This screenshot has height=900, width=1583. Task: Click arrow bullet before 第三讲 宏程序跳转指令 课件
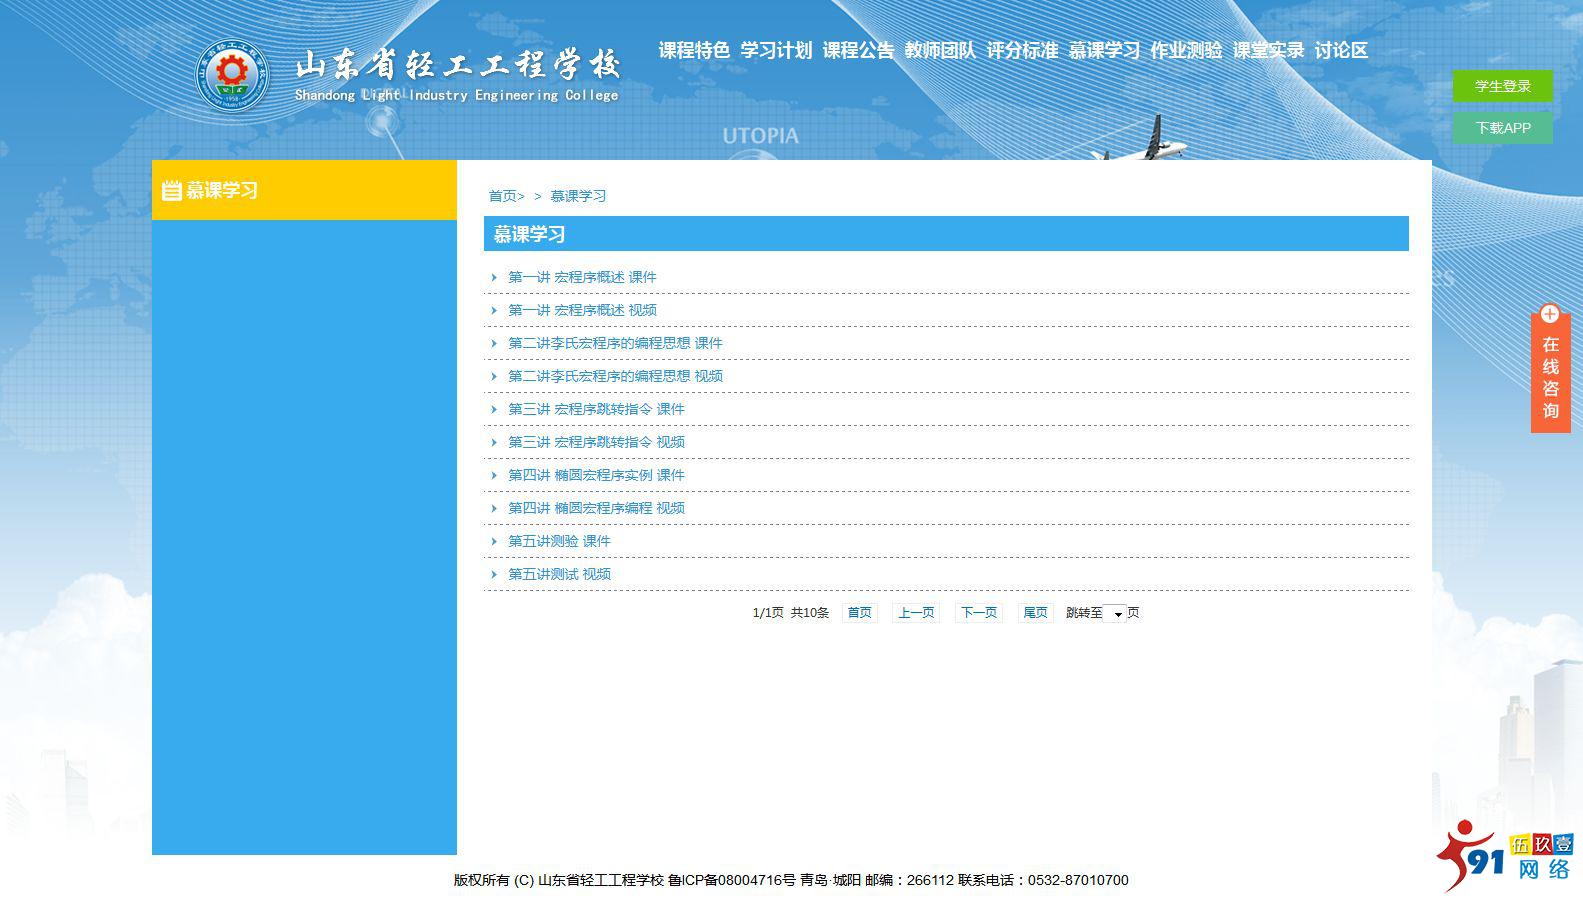[494, 409]
